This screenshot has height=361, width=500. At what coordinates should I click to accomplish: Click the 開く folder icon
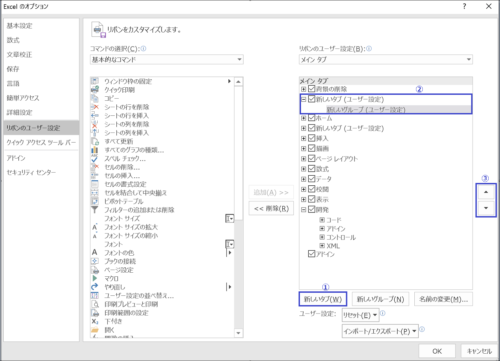(95, 330)
